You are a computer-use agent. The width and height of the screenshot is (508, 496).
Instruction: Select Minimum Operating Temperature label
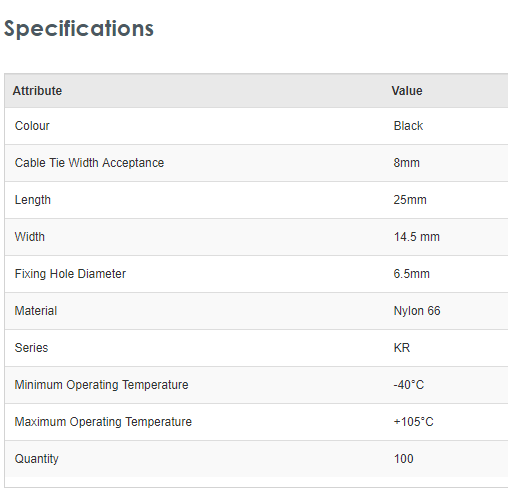pos(101,385)
